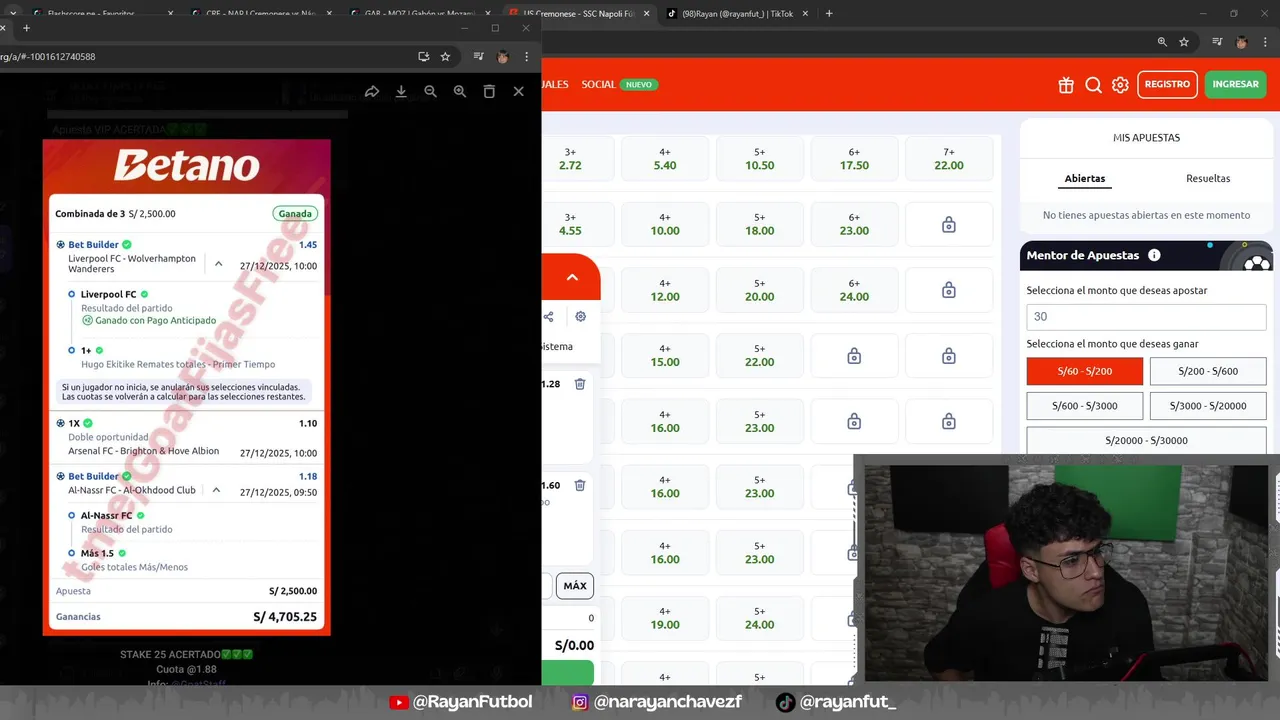Choose the S/600 - S/3000 win range
This screenshot has height=720, width=1280.
[1085, 406]
